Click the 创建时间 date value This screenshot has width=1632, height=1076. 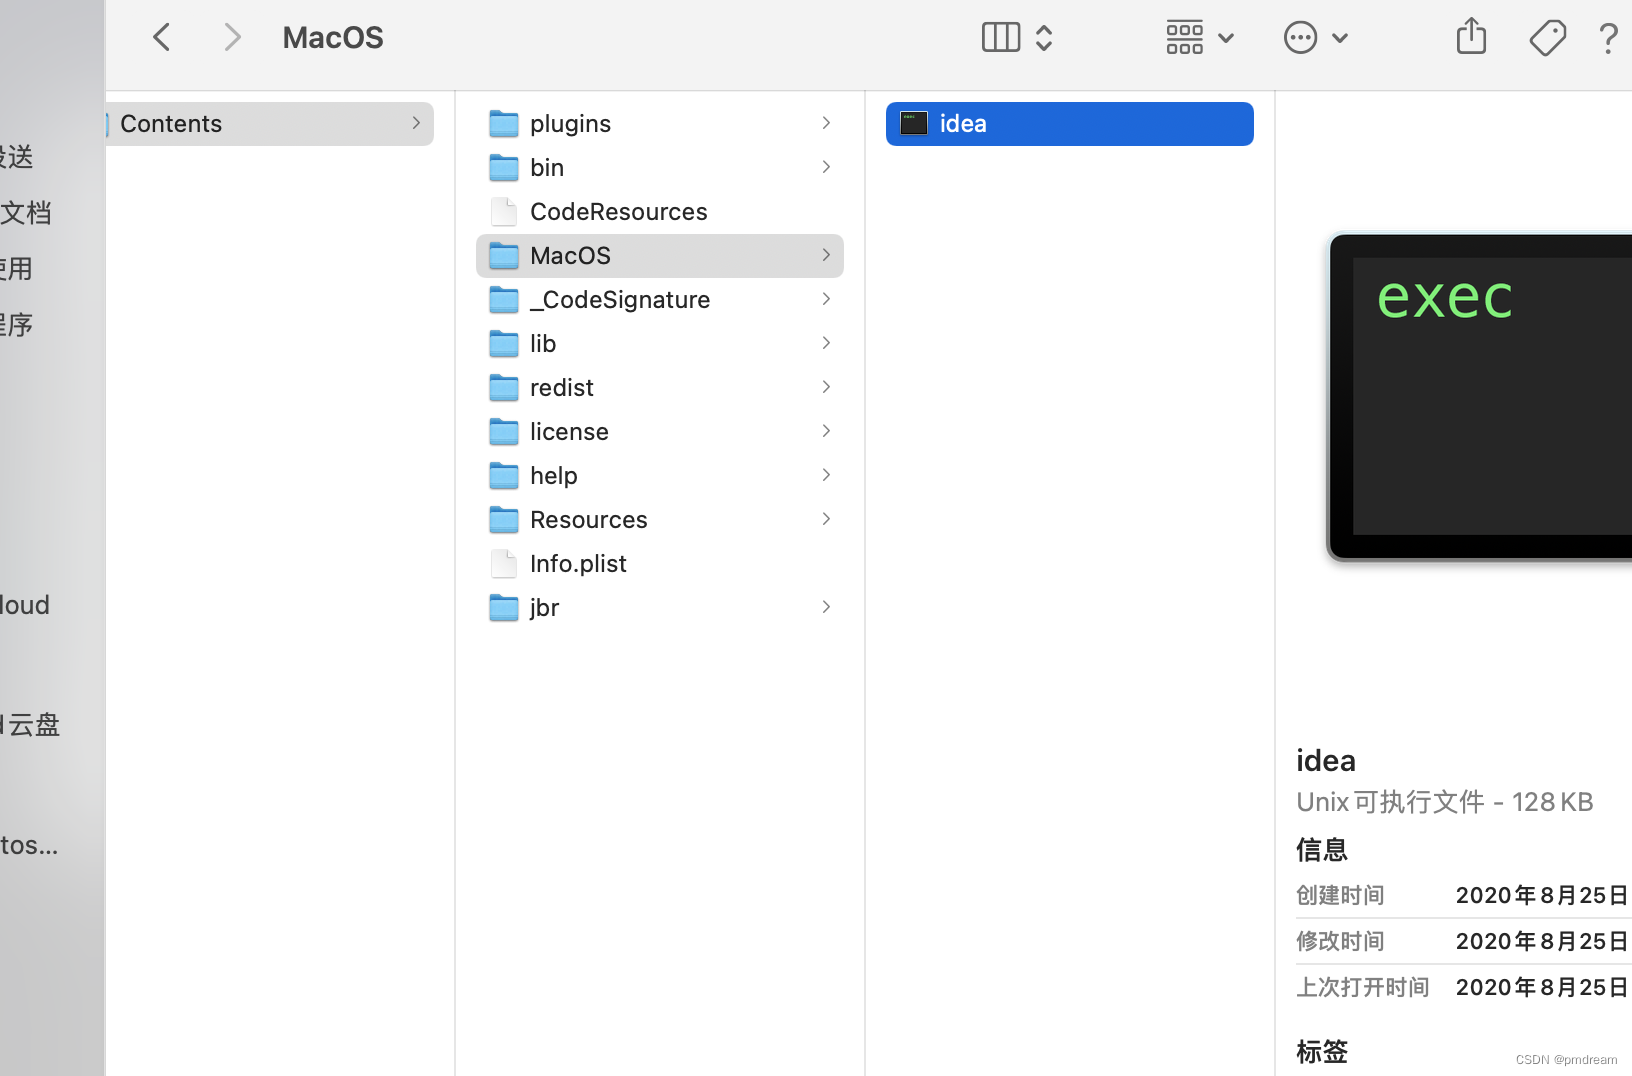pyautogui.click(x=1543, y=895)
